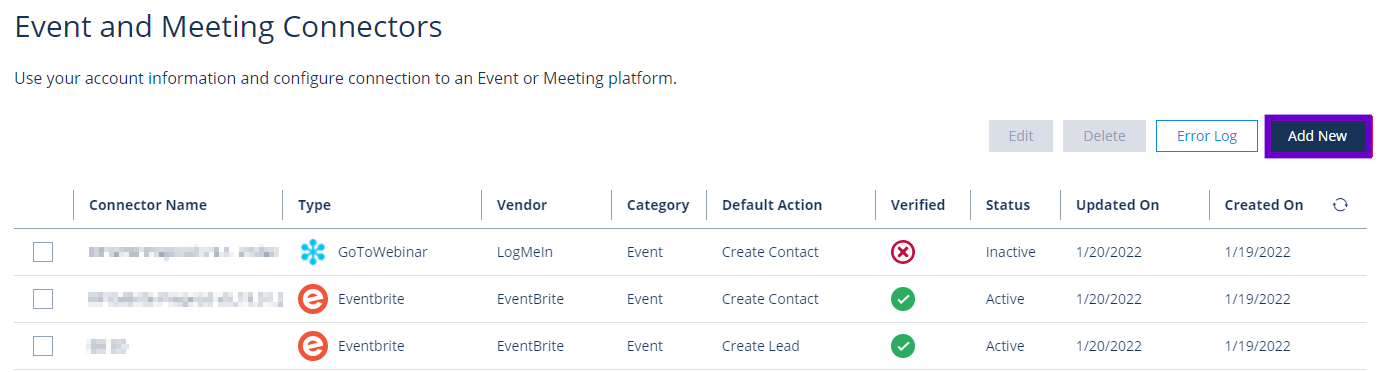Image resolution: width=1395 pixels, height=372 pixels.
Task: Tick the checkbox for the Create Contact Eventbrite row
Action: [x=43, y=299]
